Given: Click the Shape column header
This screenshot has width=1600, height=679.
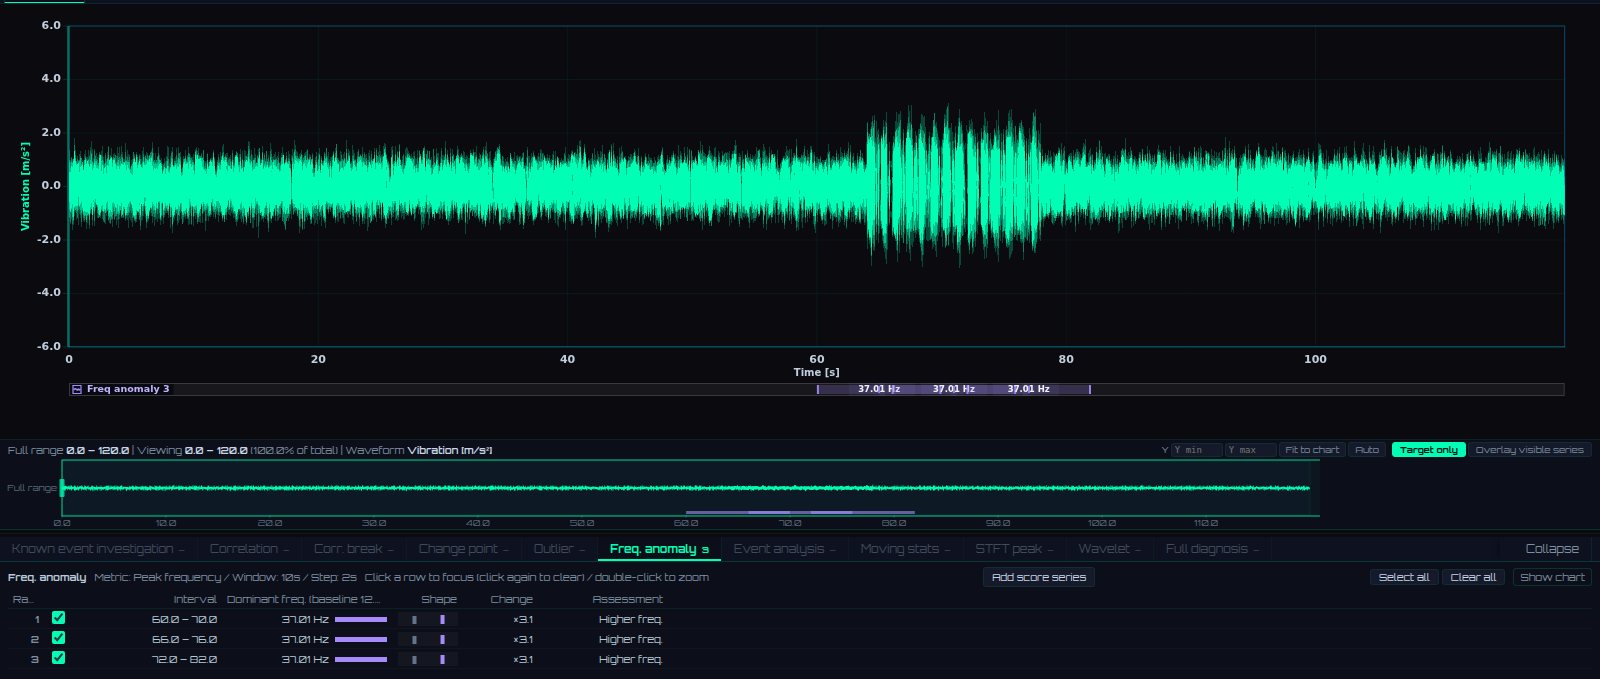Looking at the screenshot, I should [x=439, y=599].
